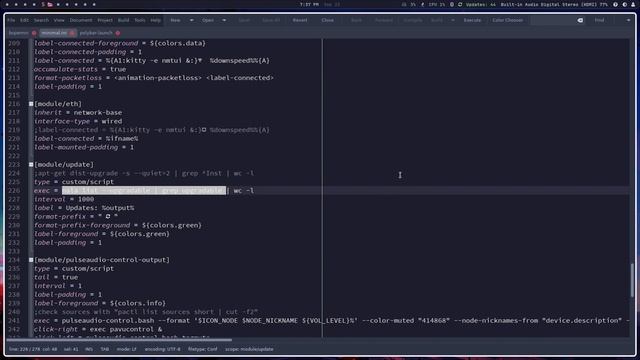The width and height of the screenshot is (640, 360).
Task: Click the Close toolbar button
Action: coord(327,20)
